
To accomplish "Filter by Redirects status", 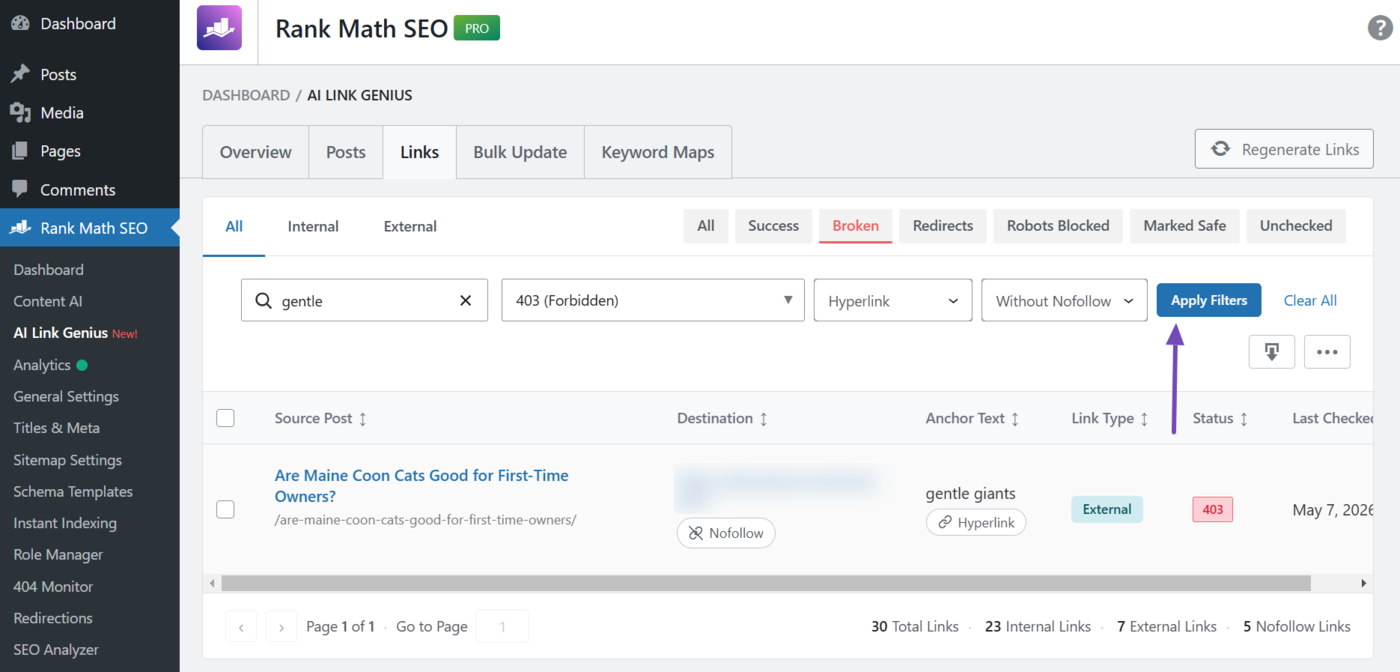I will [x=943, y=226].
